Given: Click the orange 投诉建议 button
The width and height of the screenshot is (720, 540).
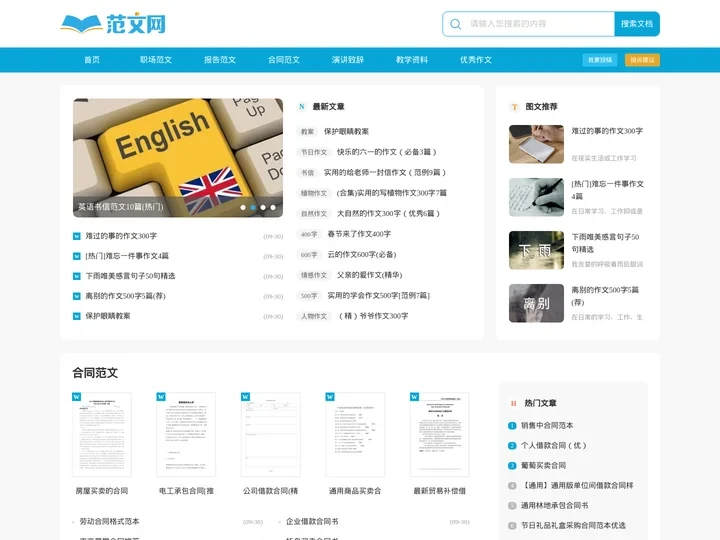Looking at the screenshot, I should 642,60.
